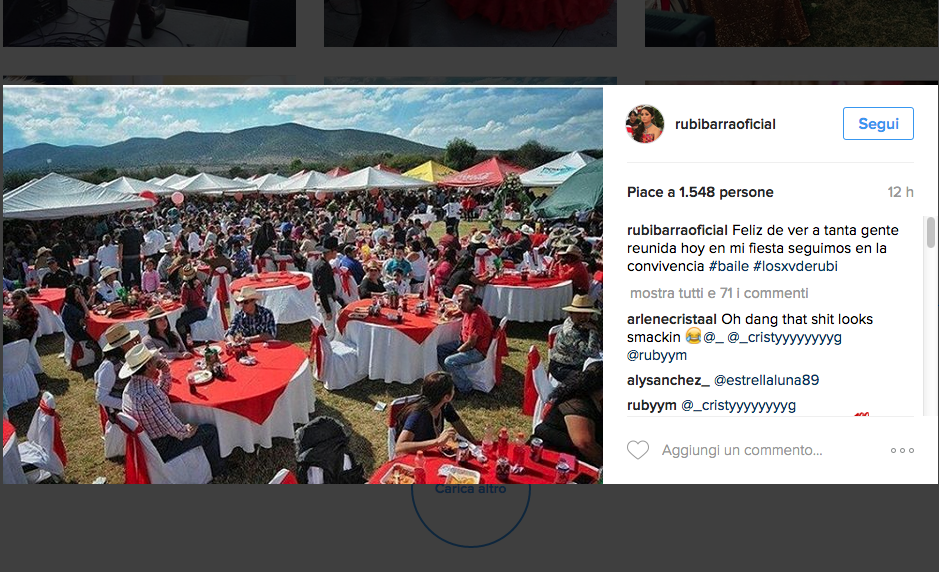Open rubyym commenter's profile

click(x=652, y=405)
